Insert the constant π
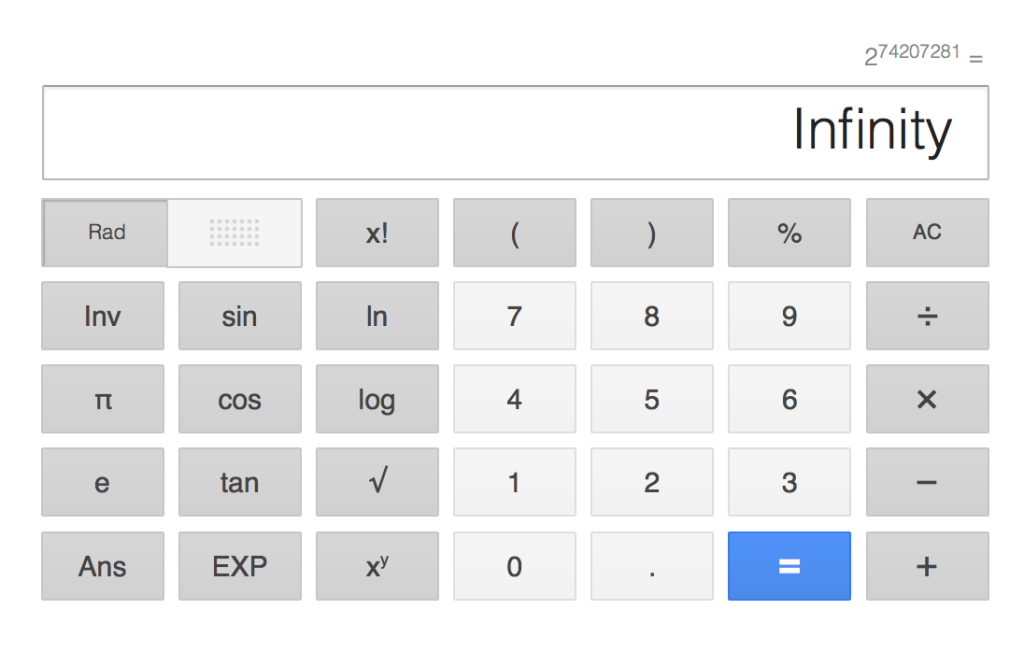 pyautogui.click(x=103, y=399)
